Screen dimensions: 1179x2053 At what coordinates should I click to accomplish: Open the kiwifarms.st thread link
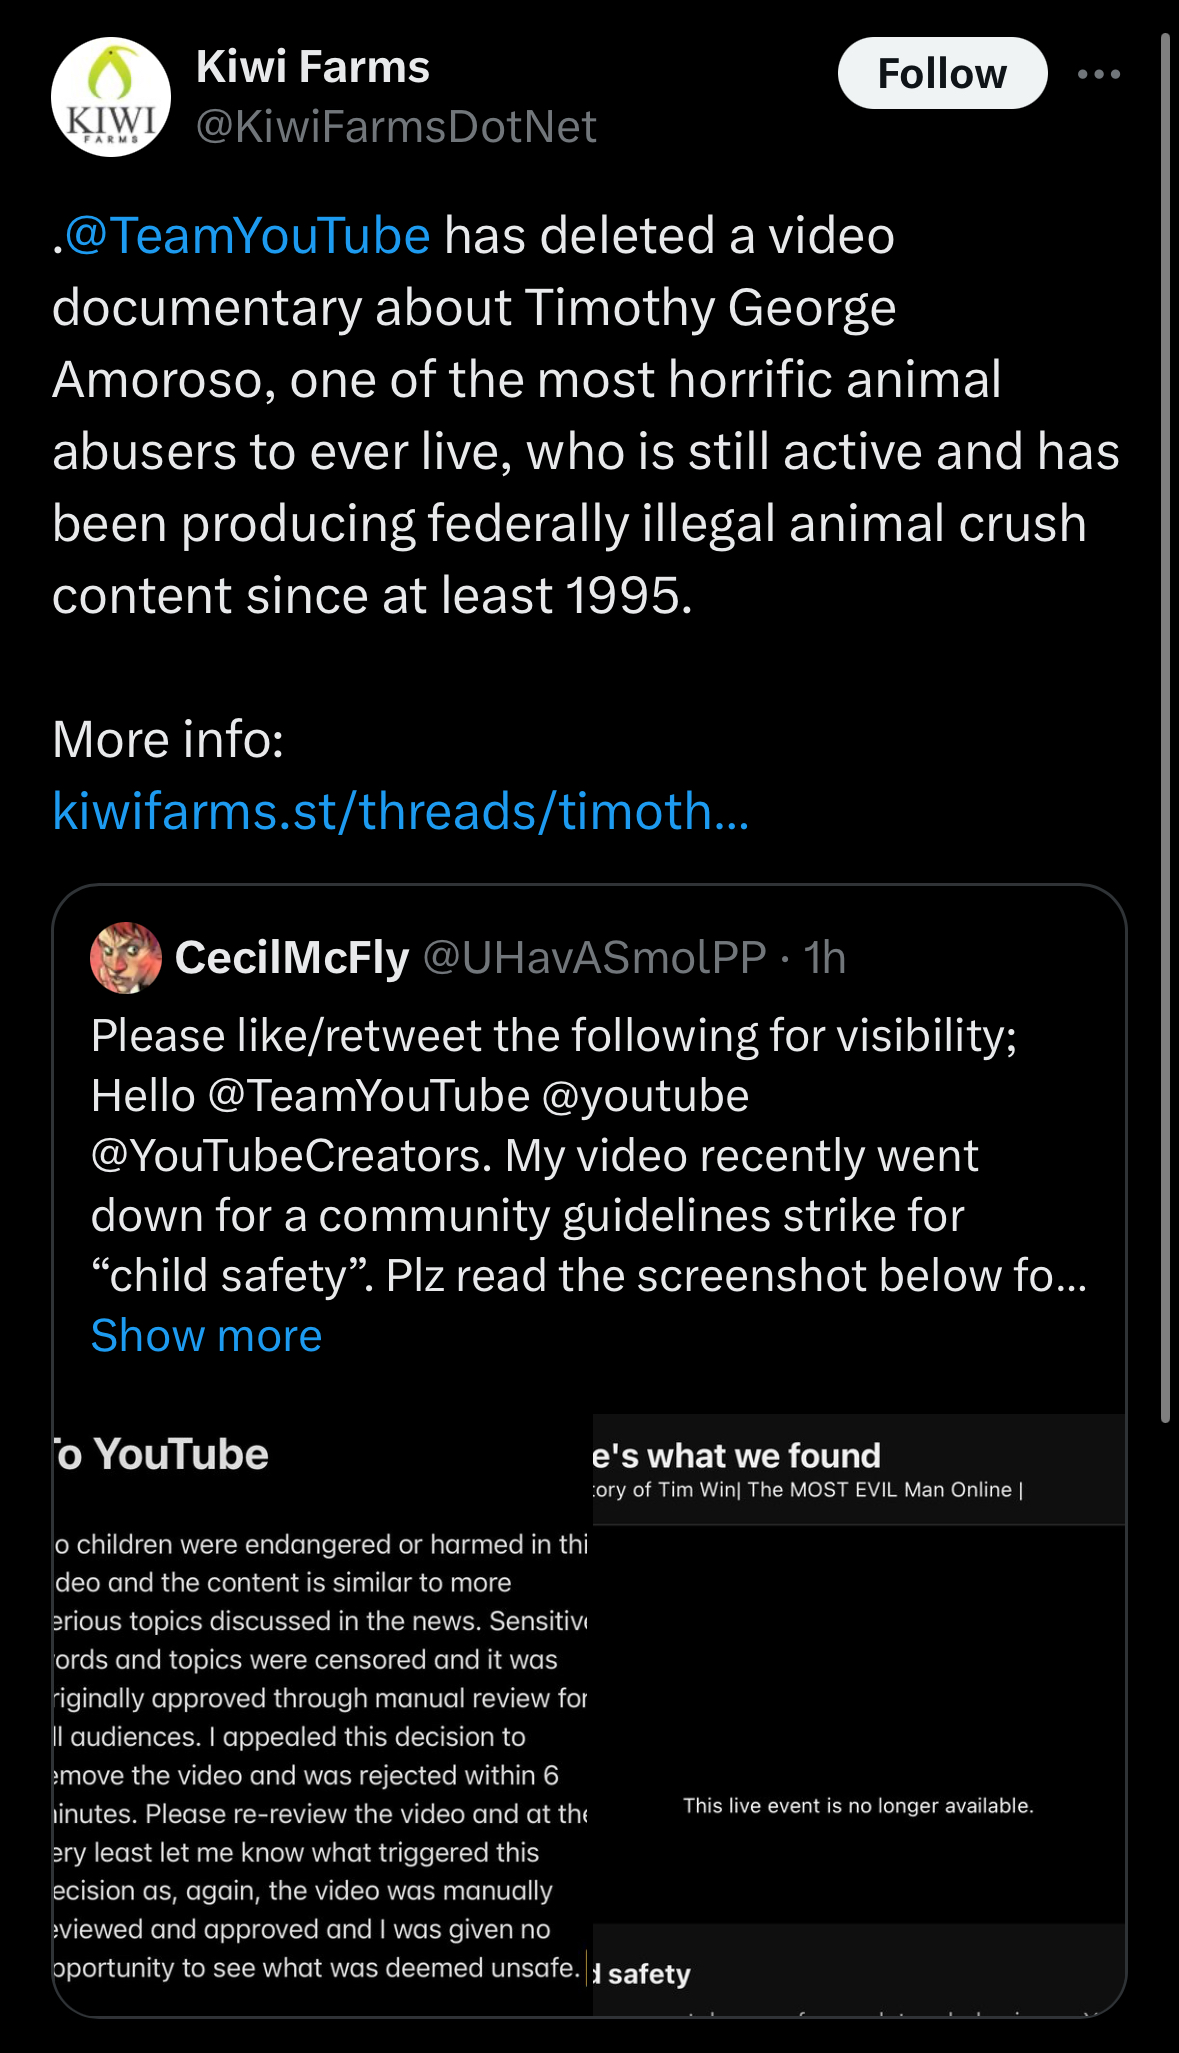click(x=400, y=810)
